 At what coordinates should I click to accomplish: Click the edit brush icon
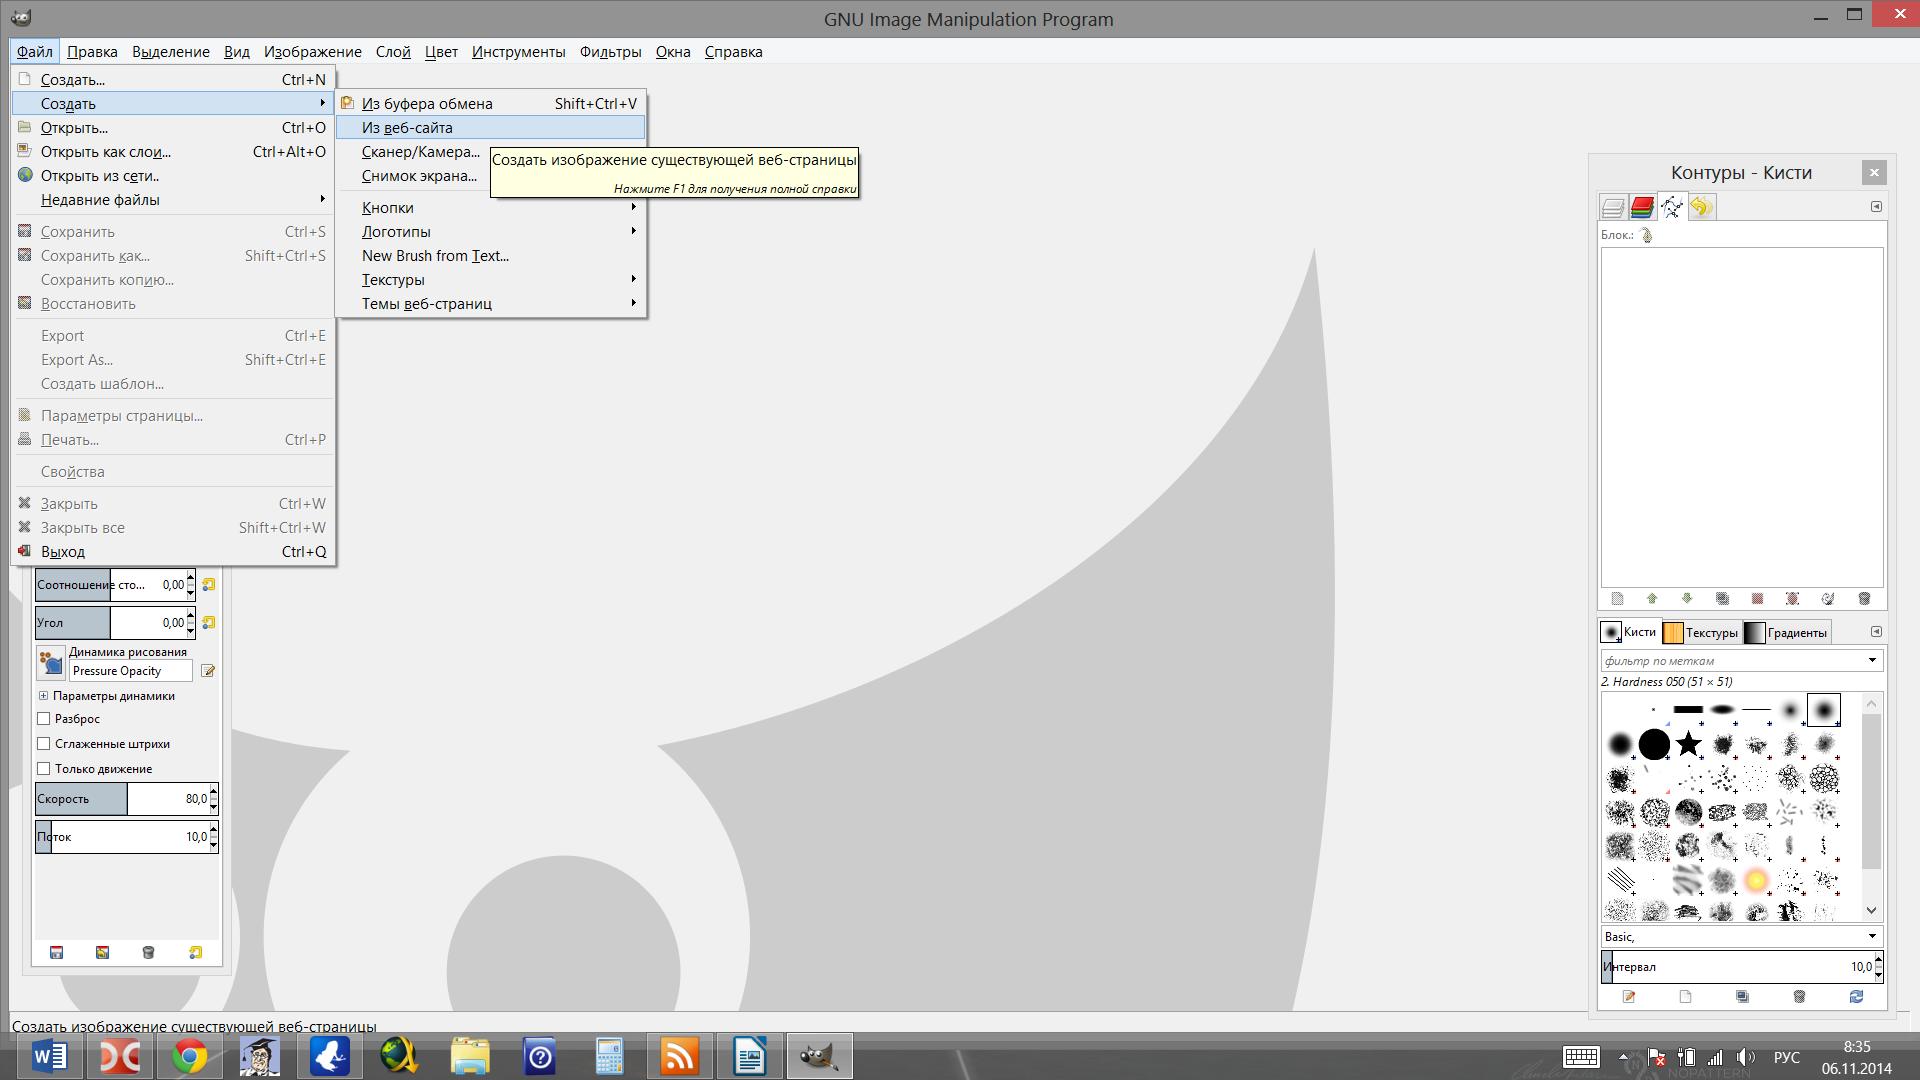pyautogui.click(x=1629, y=997)
